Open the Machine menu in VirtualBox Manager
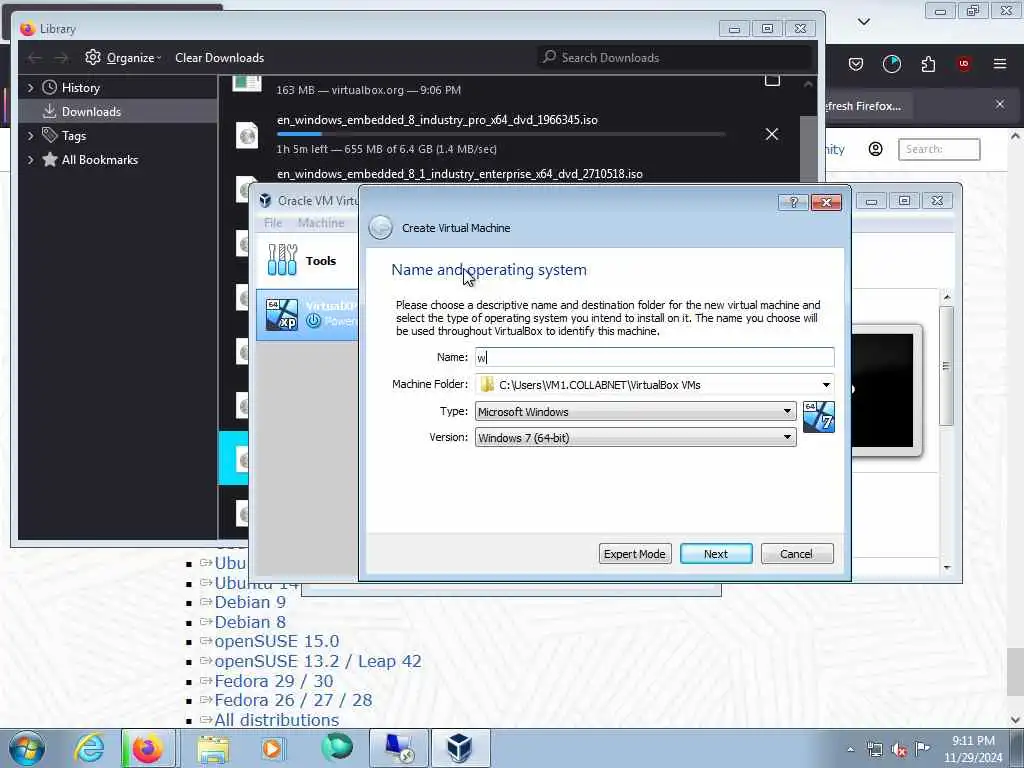Image resolution: width=1024 pixels, height=768 pixels. 321,223
